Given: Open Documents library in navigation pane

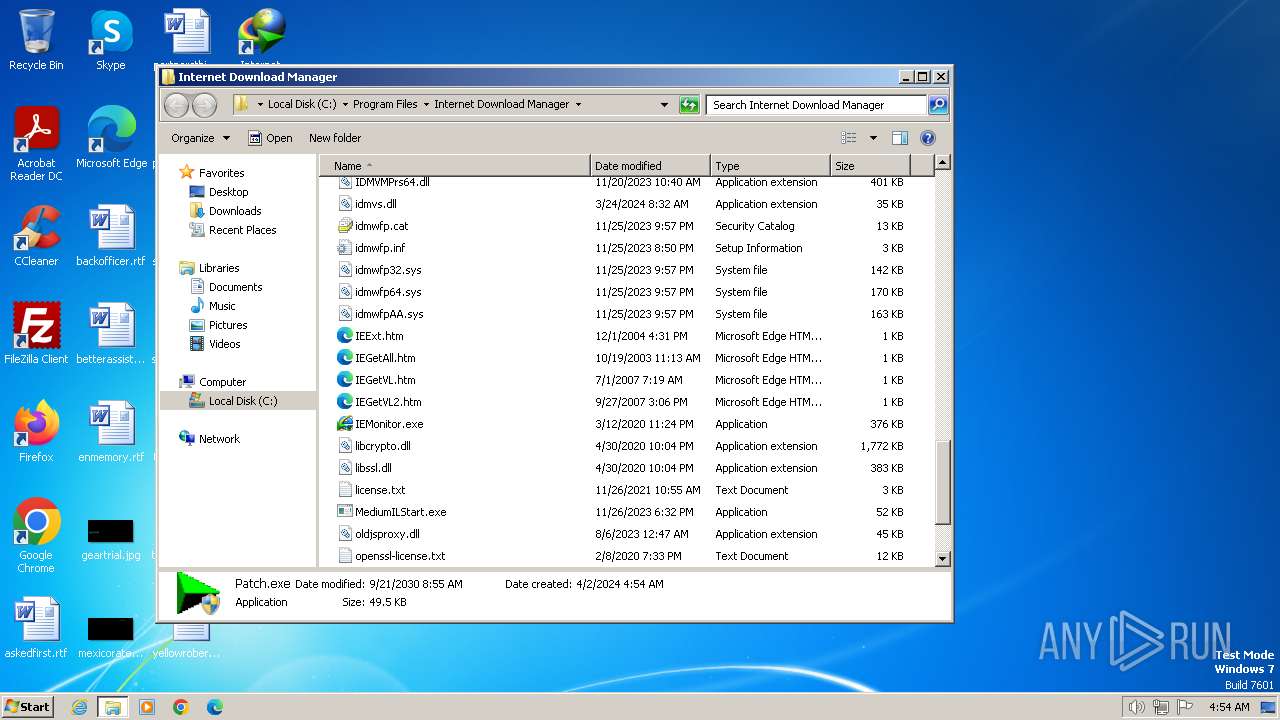Looking at the screenshot, I should point(235,287).
